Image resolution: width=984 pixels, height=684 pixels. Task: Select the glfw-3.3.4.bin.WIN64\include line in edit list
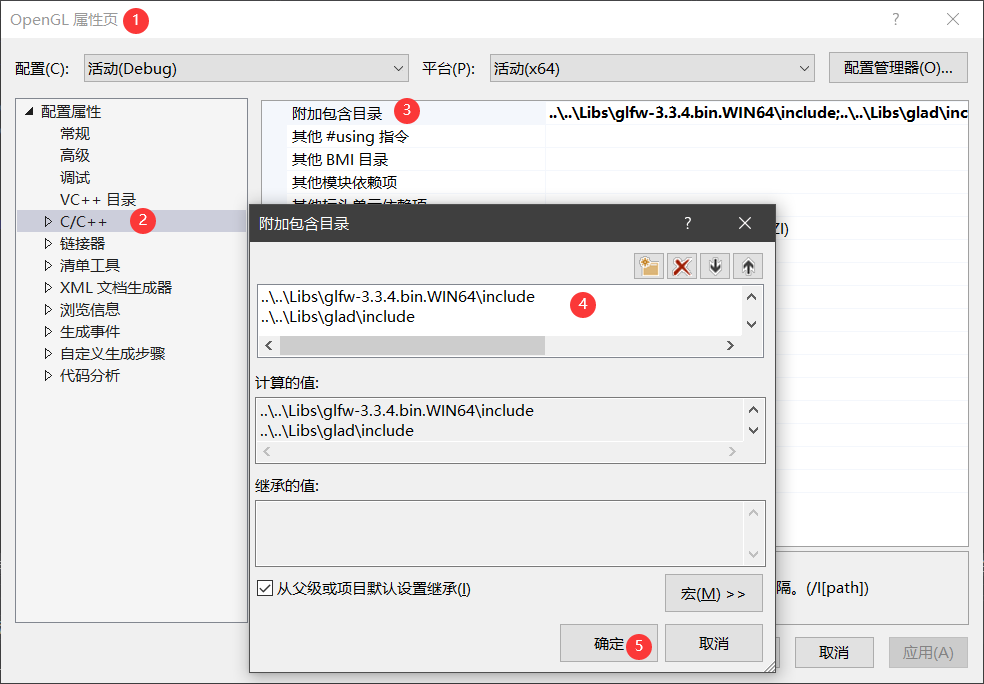[398, 297]
